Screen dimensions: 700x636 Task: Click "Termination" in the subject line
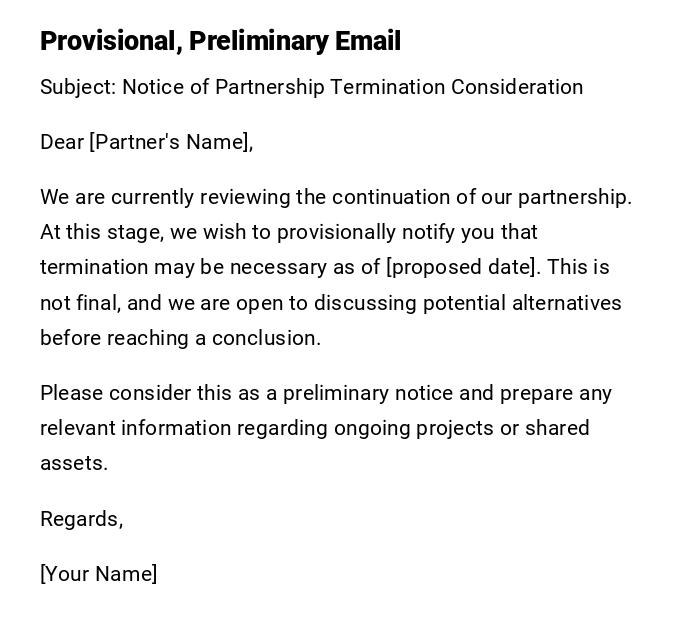(x=388, y=87)
